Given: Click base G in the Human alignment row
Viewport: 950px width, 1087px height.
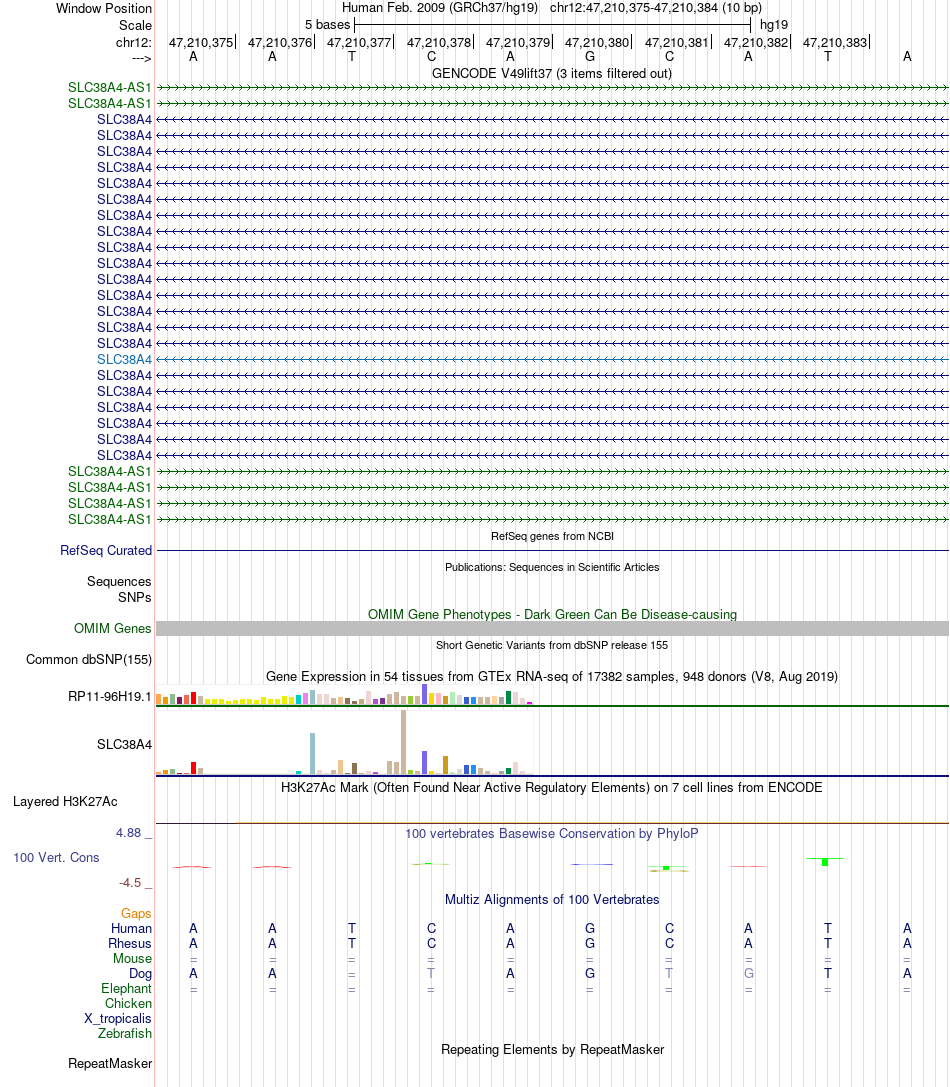Looking at the screenshot, I should click(590, 928).
